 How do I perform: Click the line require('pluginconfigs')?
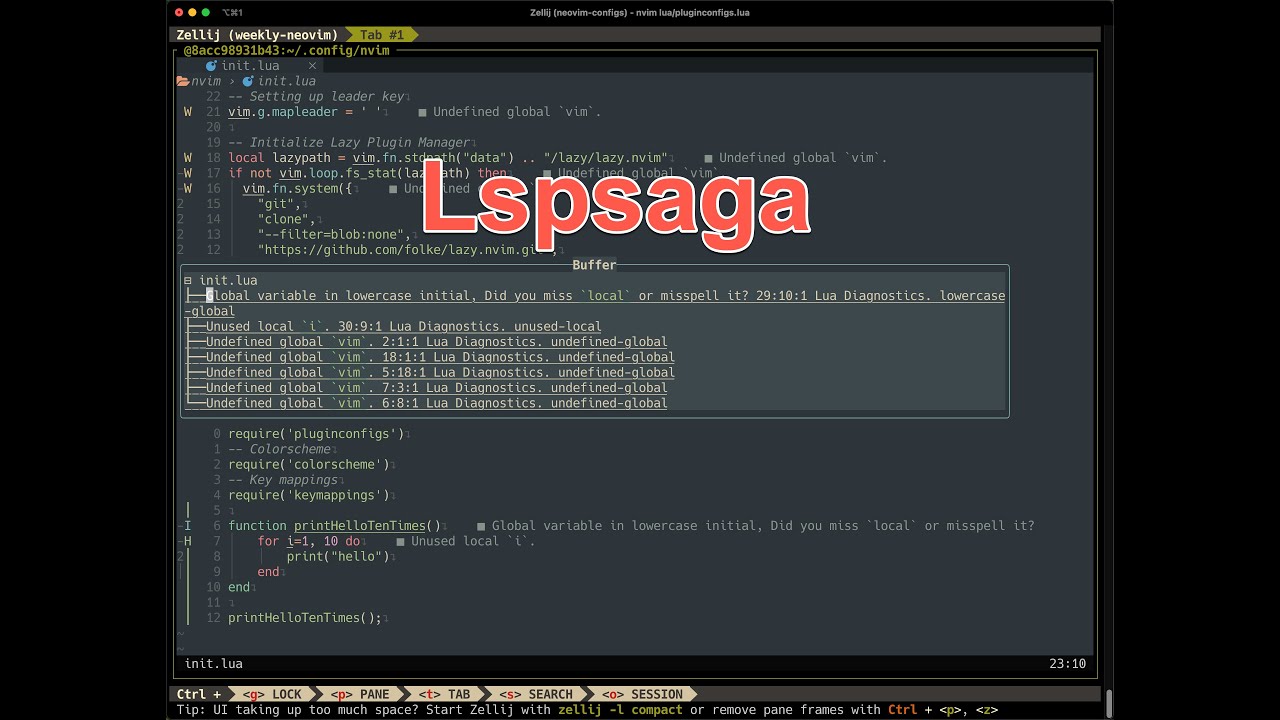[316, 434]
